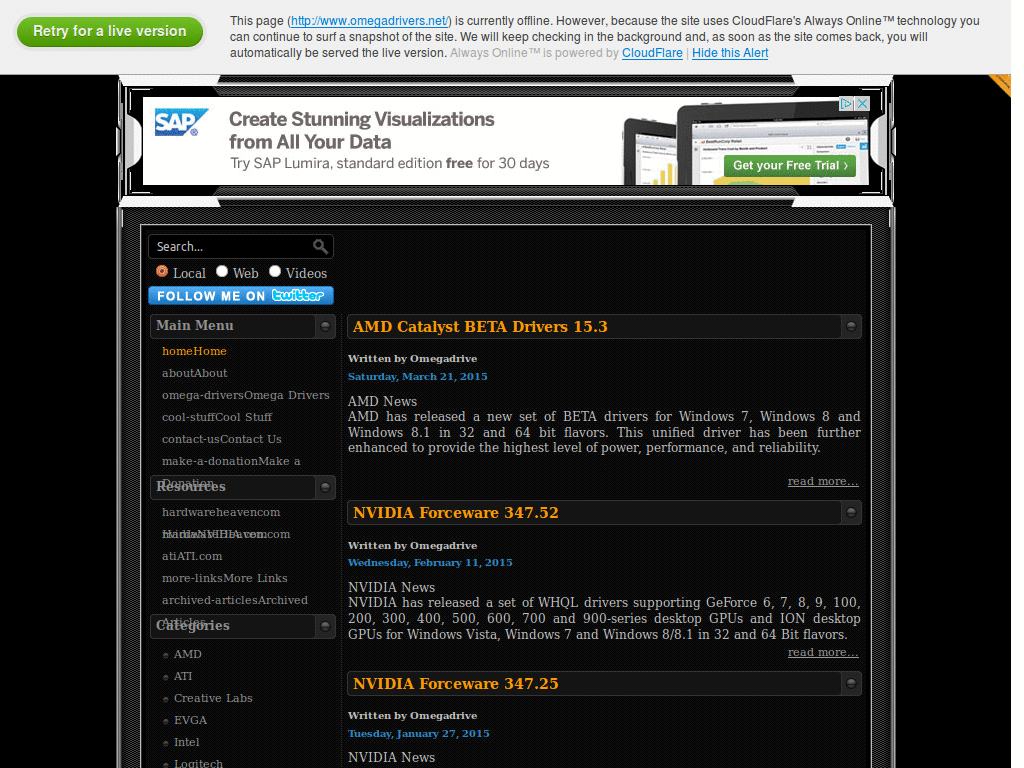This screenshot has height=768, width=1024.
Task: Click the SAP ad tablet image
Action: point(744,144)
